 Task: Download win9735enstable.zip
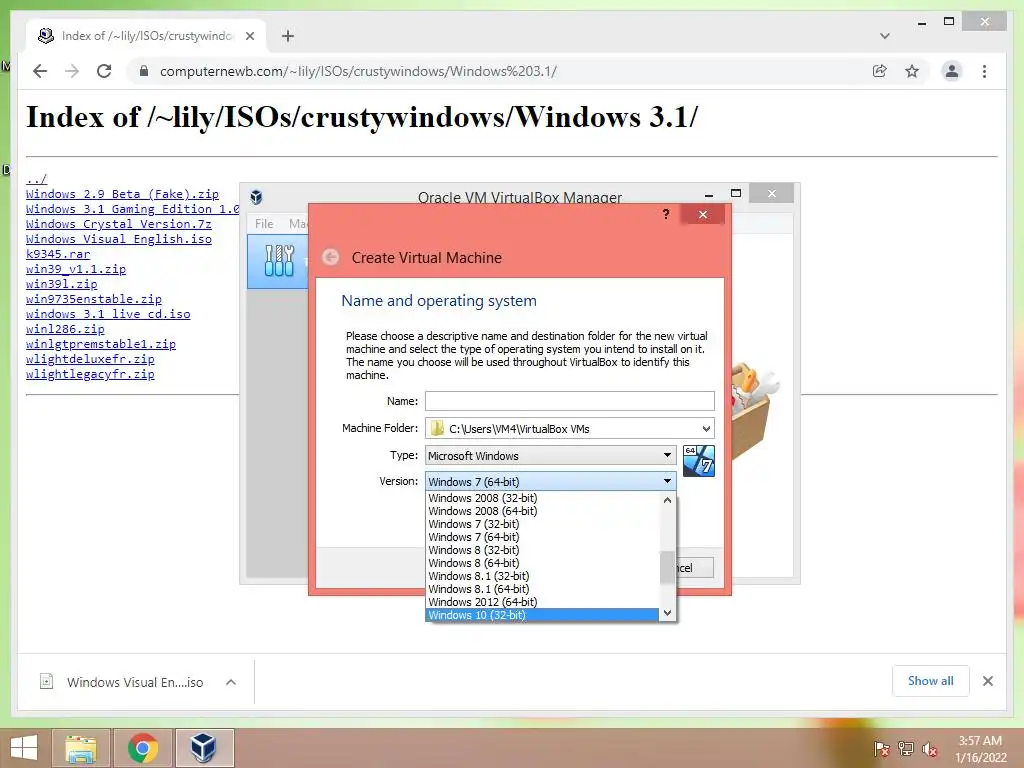[93, 299]
